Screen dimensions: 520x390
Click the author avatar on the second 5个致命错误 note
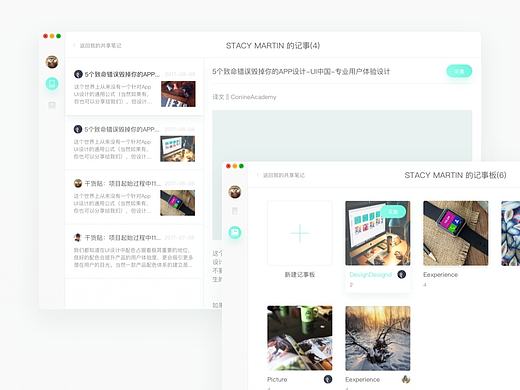(78, 129)
